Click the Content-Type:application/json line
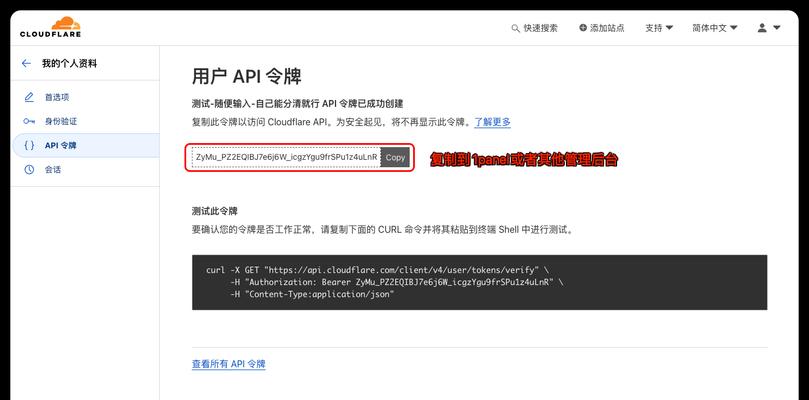The width and height of the screenshot is (809, 400). click(x=312, y=294)
